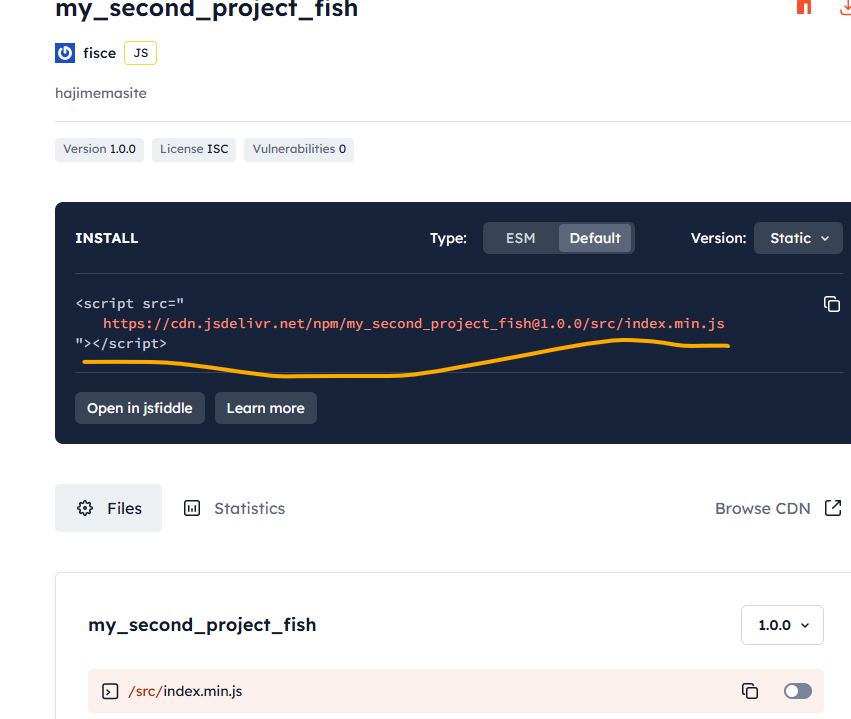Copy the install script snippet icon
This screenshot has width=851, height=719.
click(x=832, y=304)
